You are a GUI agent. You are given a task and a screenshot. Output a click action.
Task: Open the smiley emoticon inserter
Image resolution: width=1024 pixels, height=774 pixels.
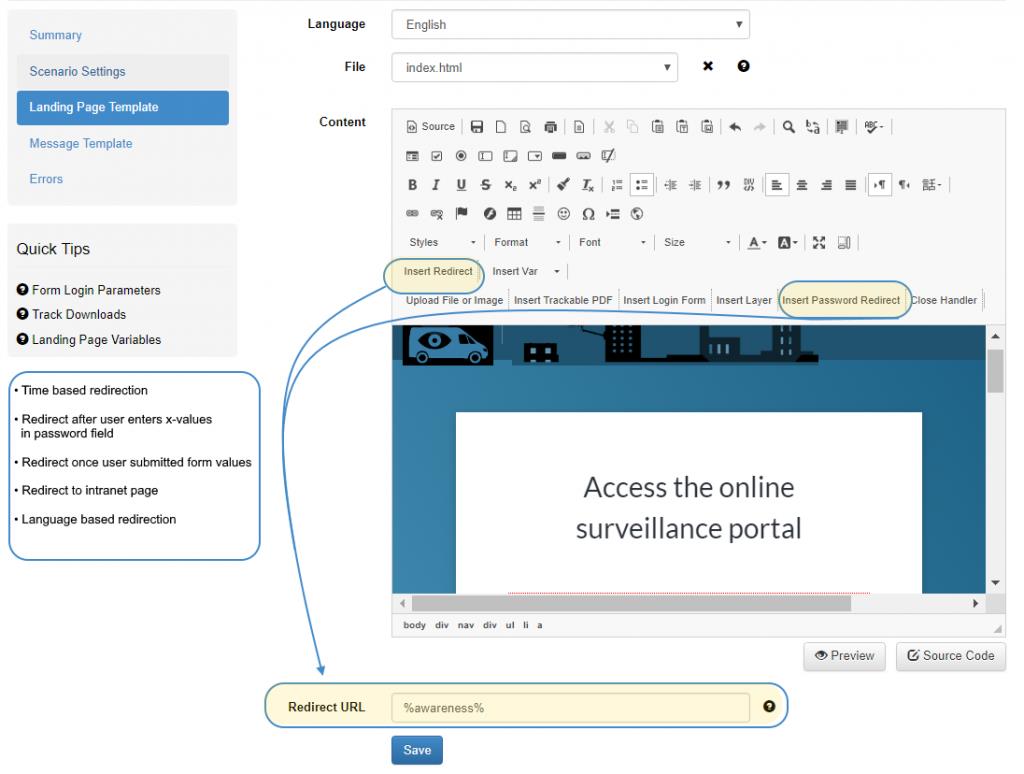coord(564,214)
